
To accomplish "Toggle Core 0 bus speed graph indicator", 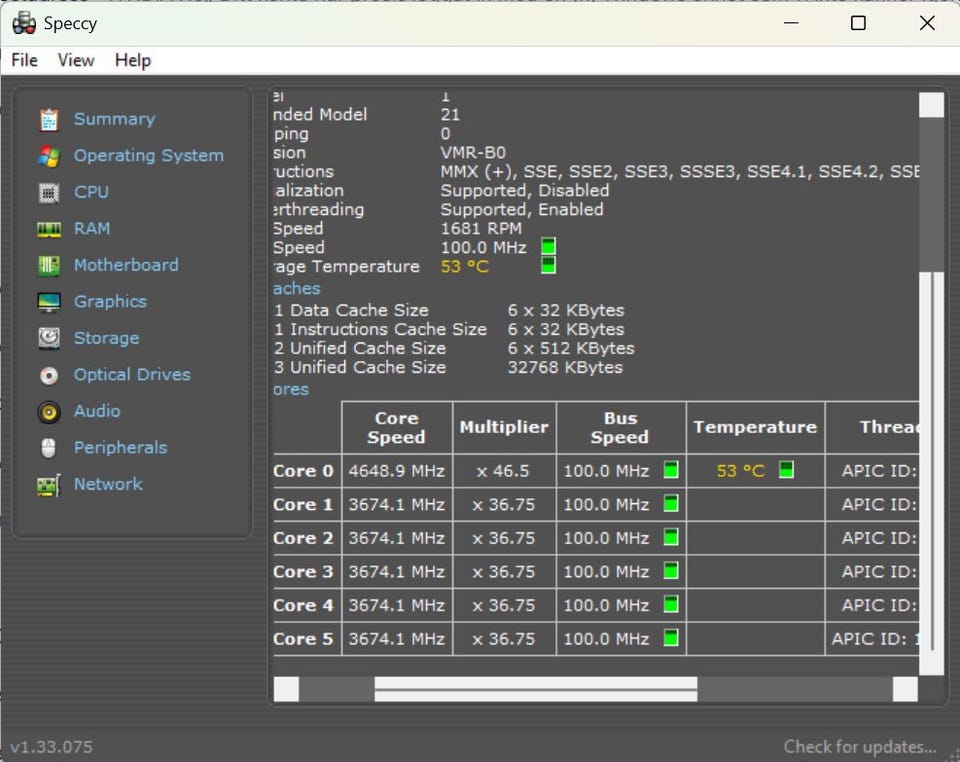I will click(x=671, y=470).
